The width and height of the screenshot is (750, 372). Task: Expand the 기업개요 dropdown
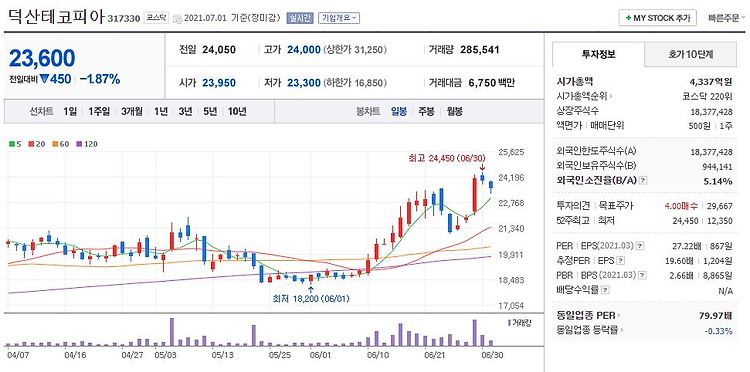pos(339,18)
